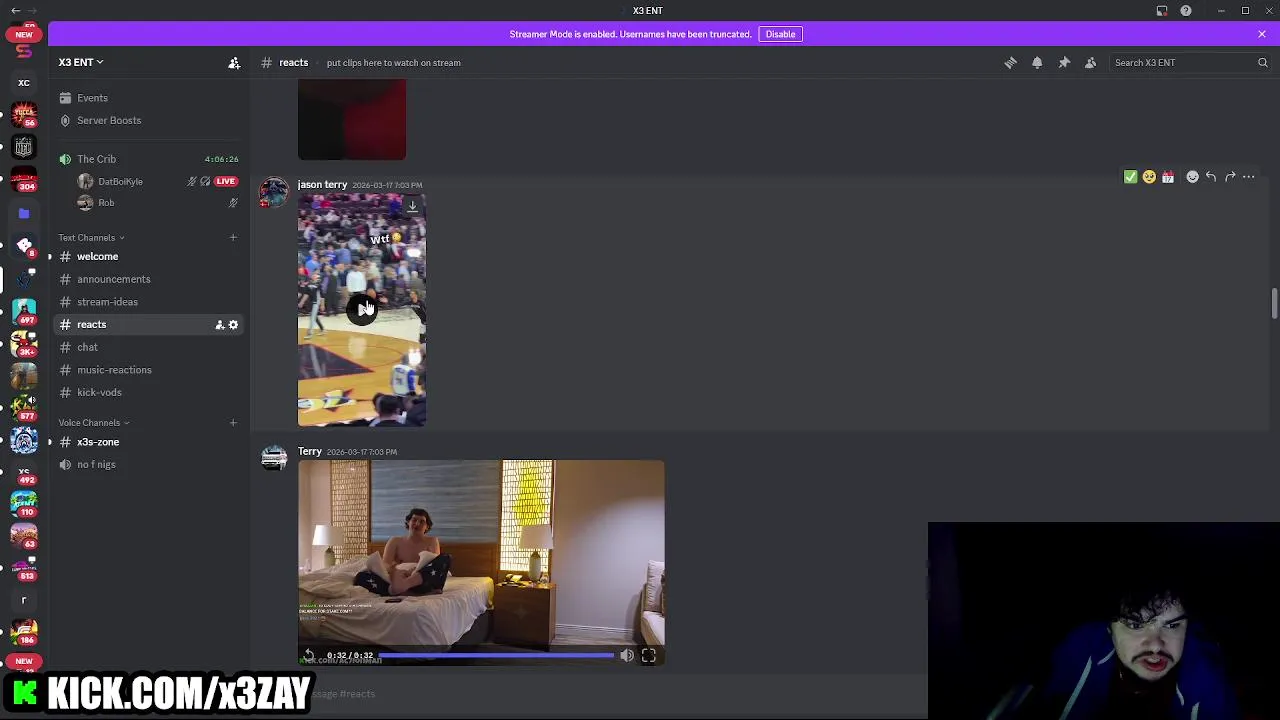Add a new text channel

click(233, 237)
